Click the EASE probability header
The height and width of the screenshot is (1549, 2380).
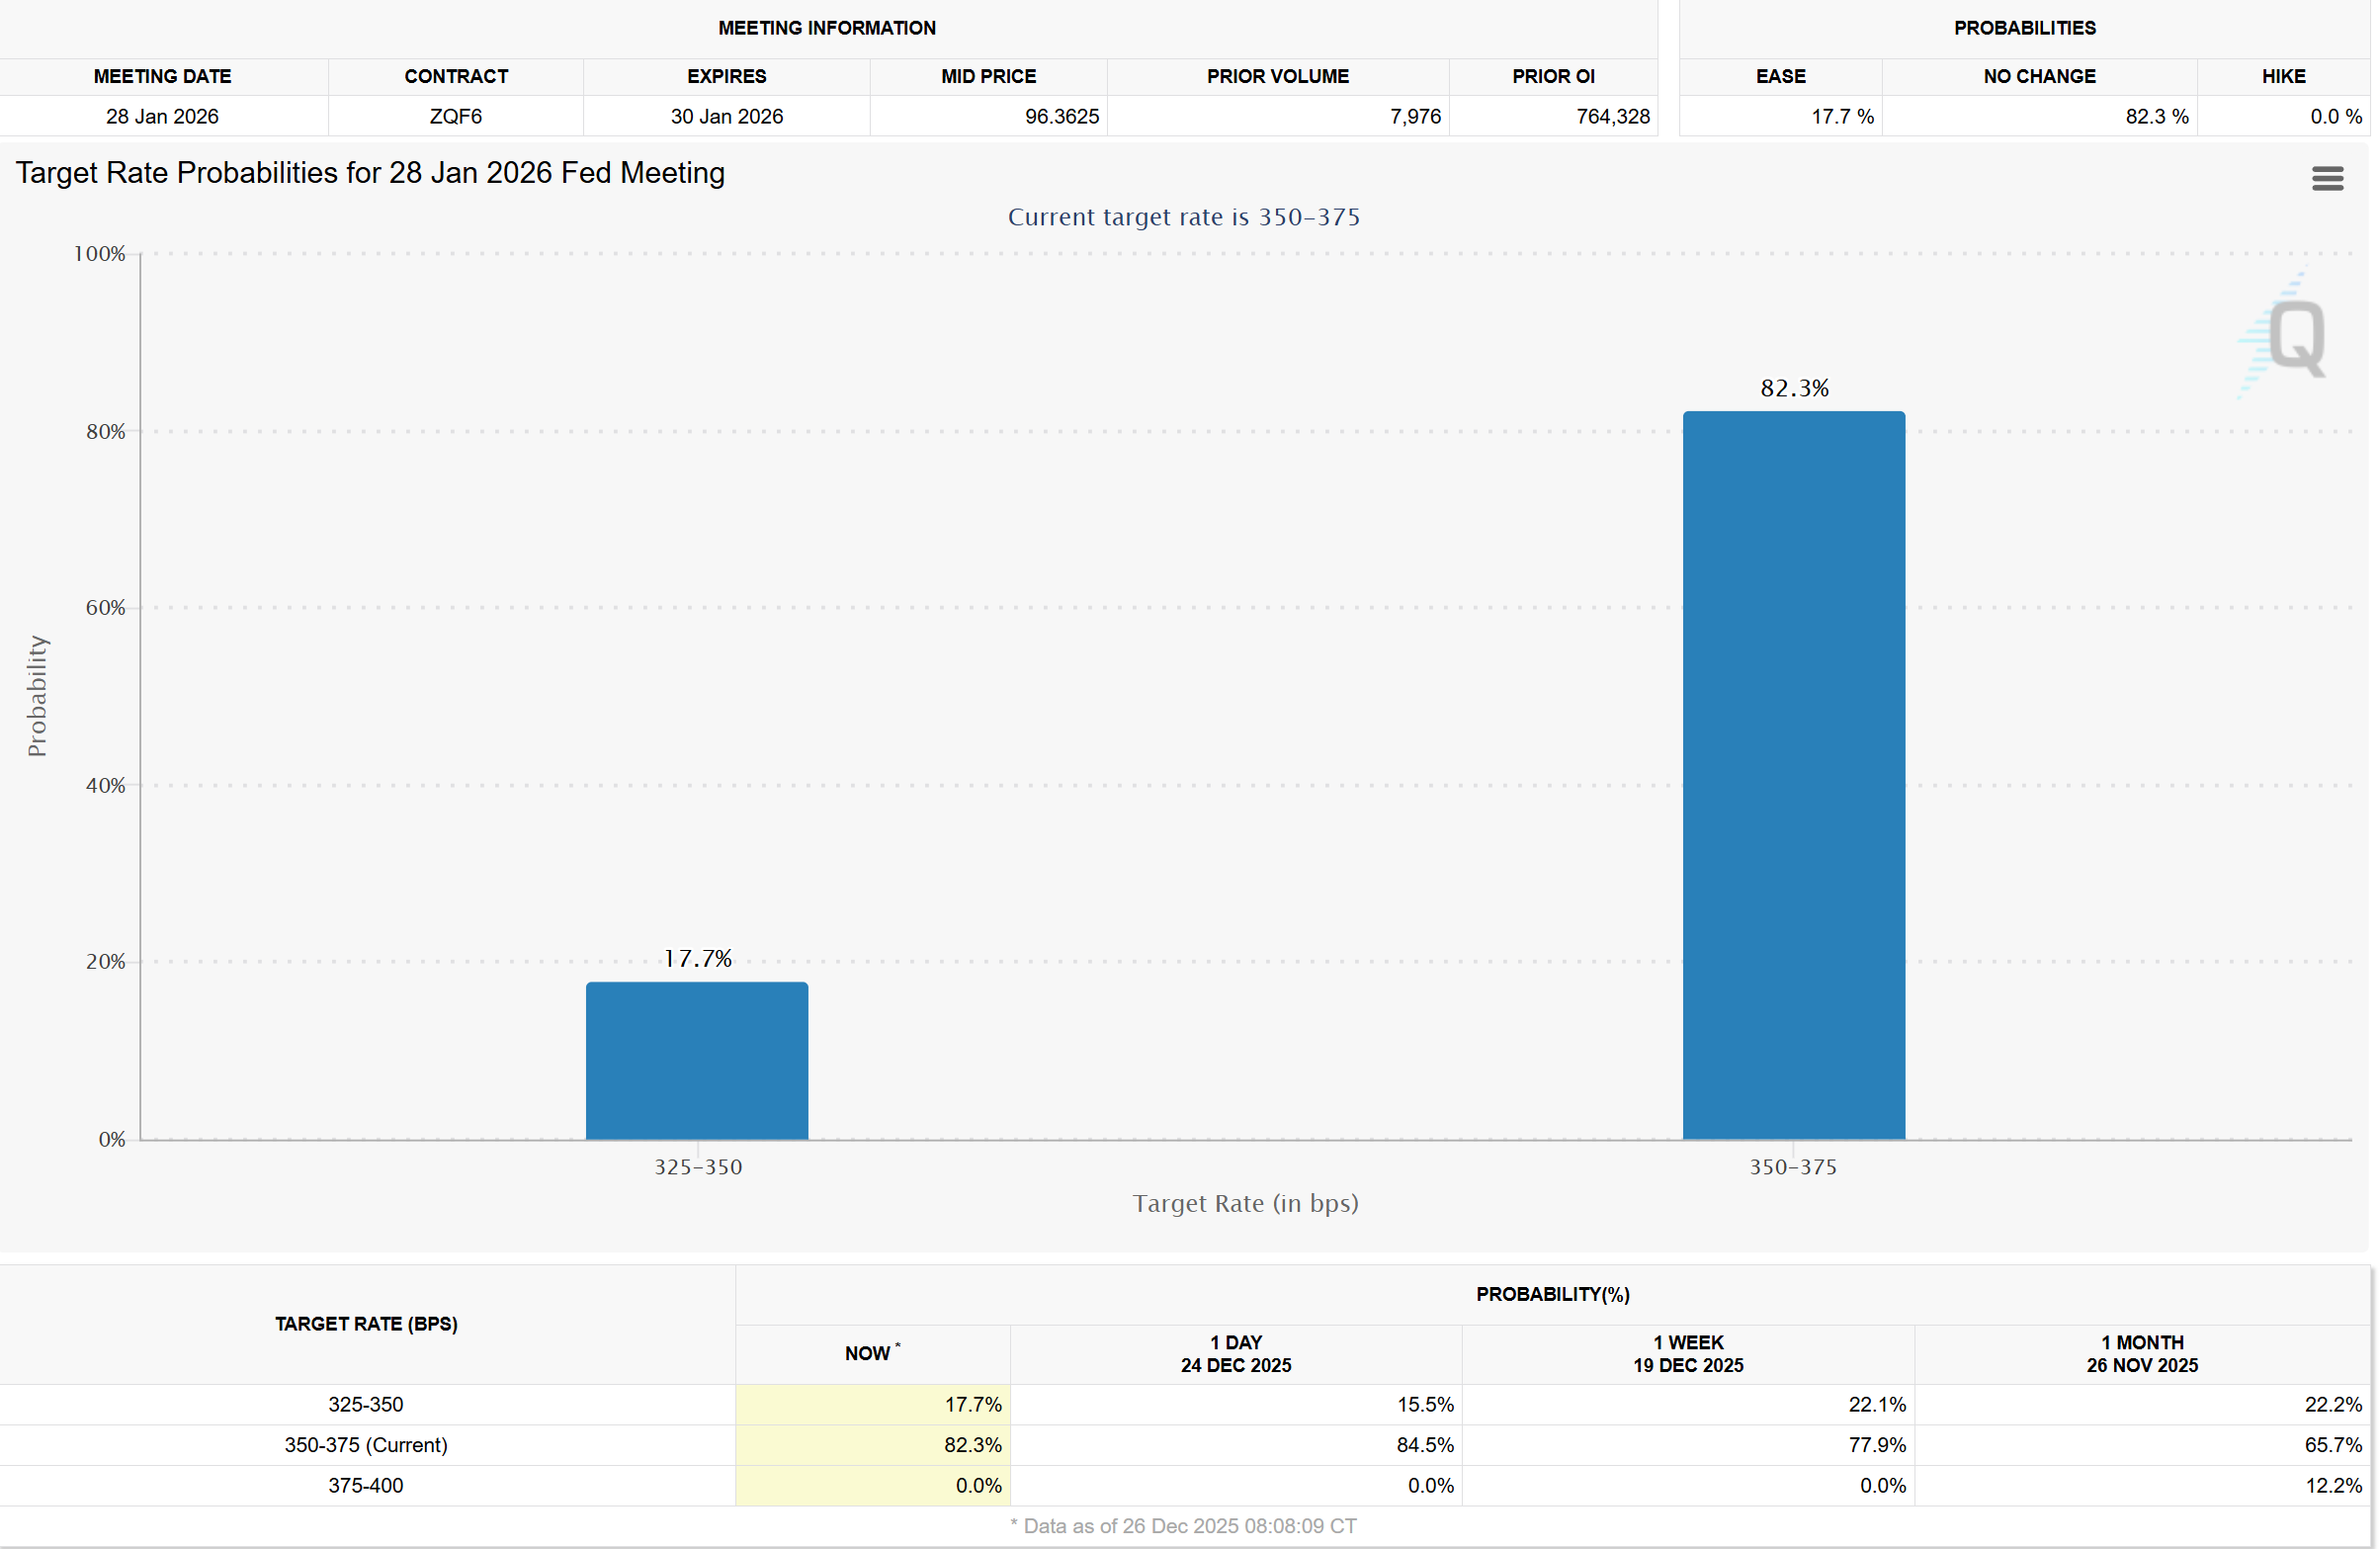coord(1780,76)
